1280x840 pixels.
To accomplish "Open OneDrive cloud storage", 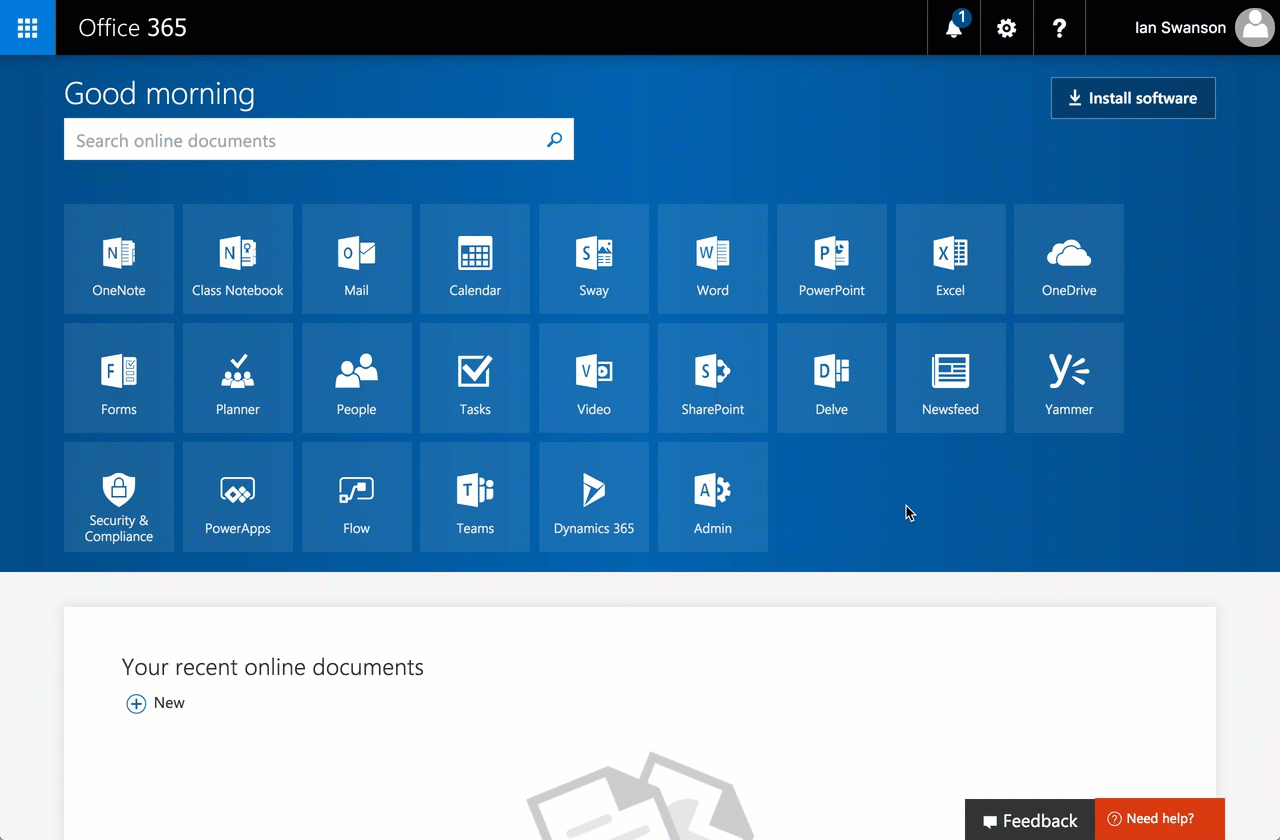I will [1069, 259].
